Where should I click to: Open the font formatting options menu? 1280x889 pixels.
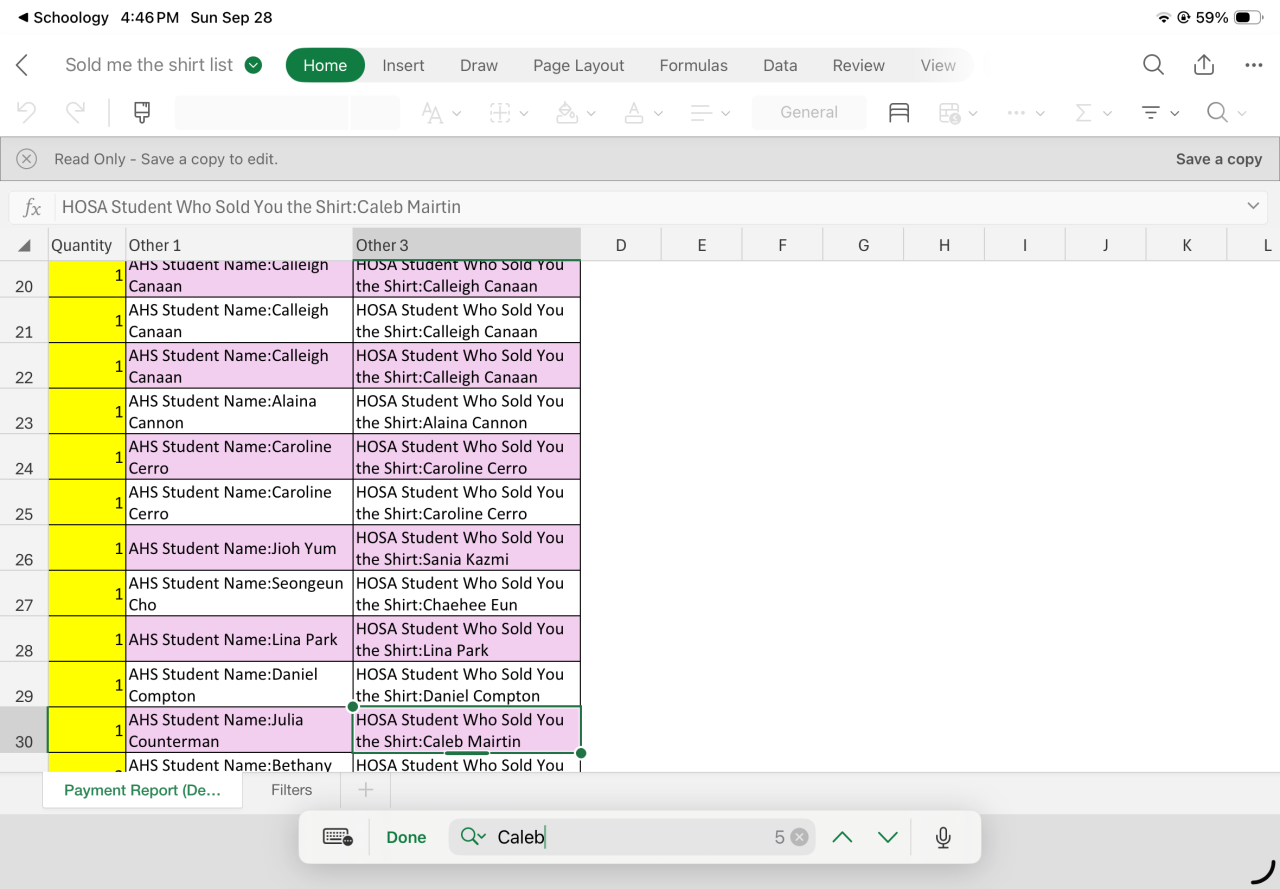click(x=441, y=113)
